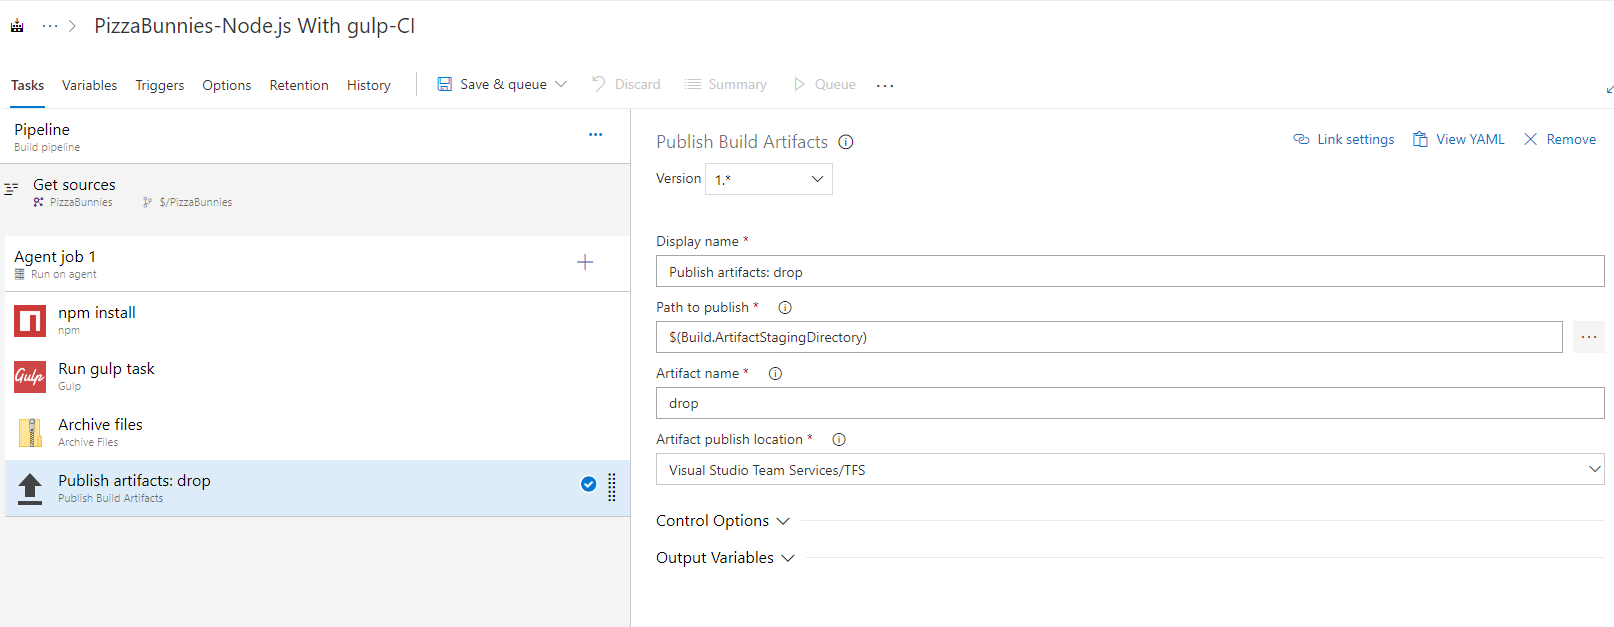Viewport: 1614px width, 627px height.
Task: Click the $/PizzaBunnies branch text
Action: (196, 202)
